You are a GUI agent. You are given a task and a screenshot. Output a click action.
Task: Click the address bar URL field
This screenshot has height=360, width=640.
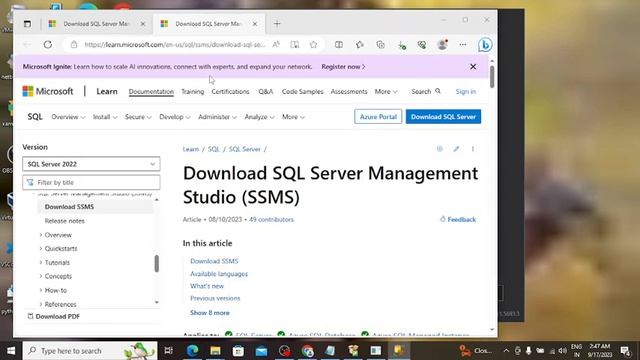(175, 44)
